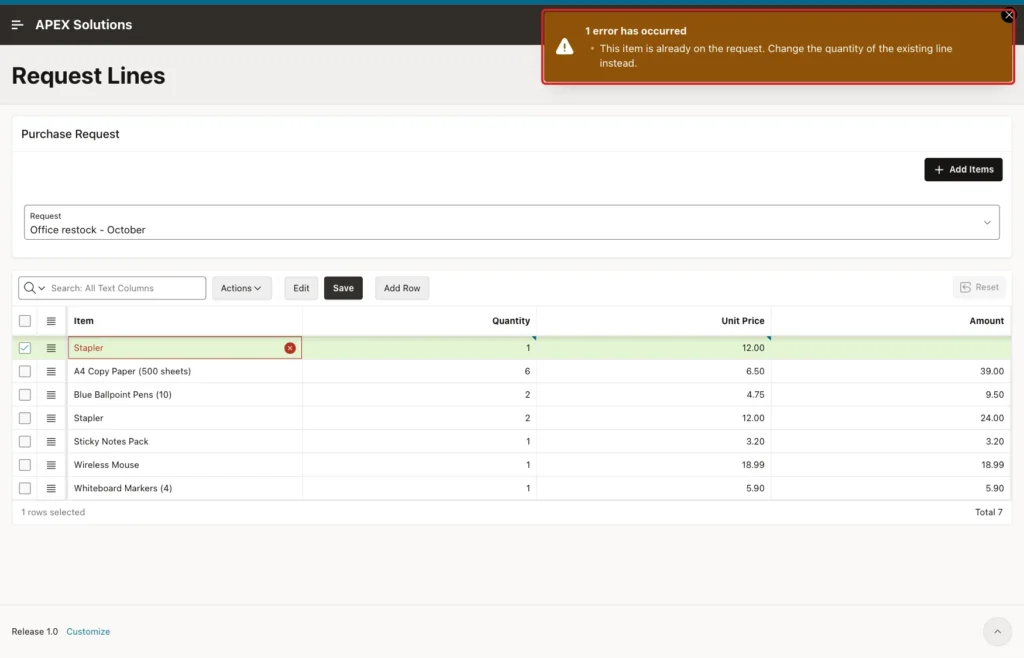
Task: Open row actions menu for the Stapler row with quantity 2
Action: [51, 418]
